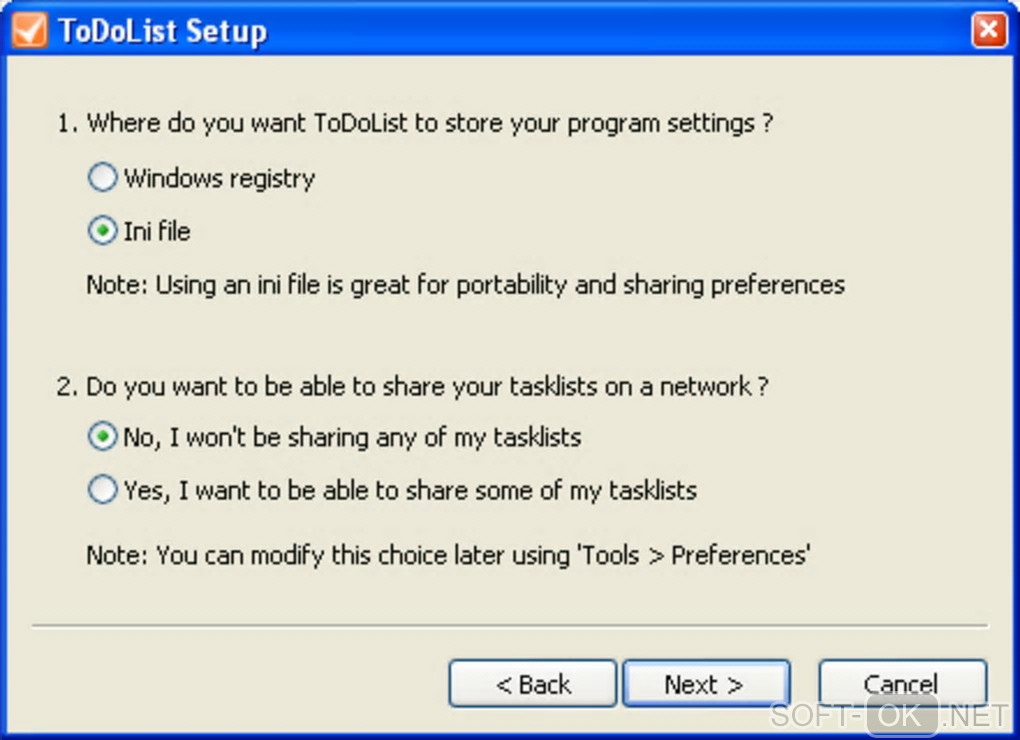Click the 'Yes, I want to be able to share' label
The width and height of the screenshot is (1020, 740).
tap(410, 490)
